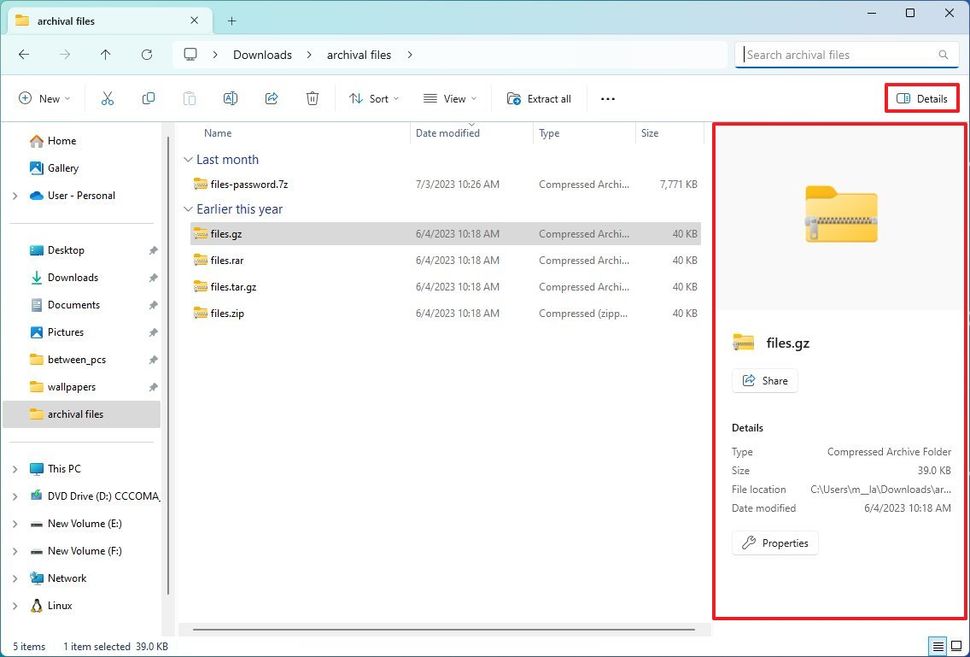This screenshot has width=970, height=657.
Task: Navigate up one folder level
Action: pyautogui.click(x=105, y=55)
